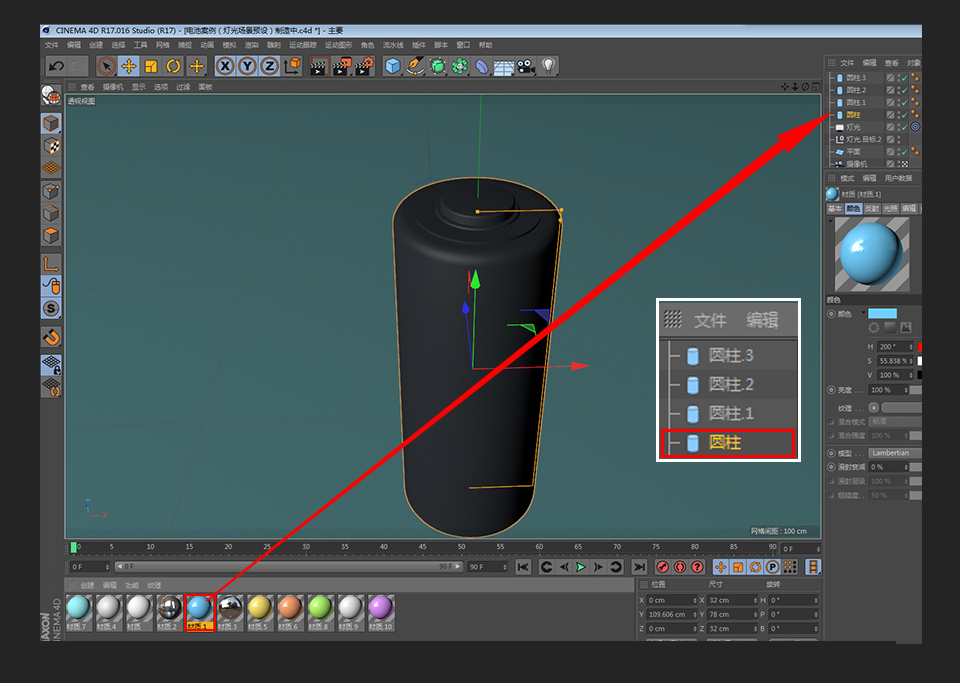Click the cube primitive icon in the toolbar
This screenshot has height=683, width=960.
tap(391, 66)
